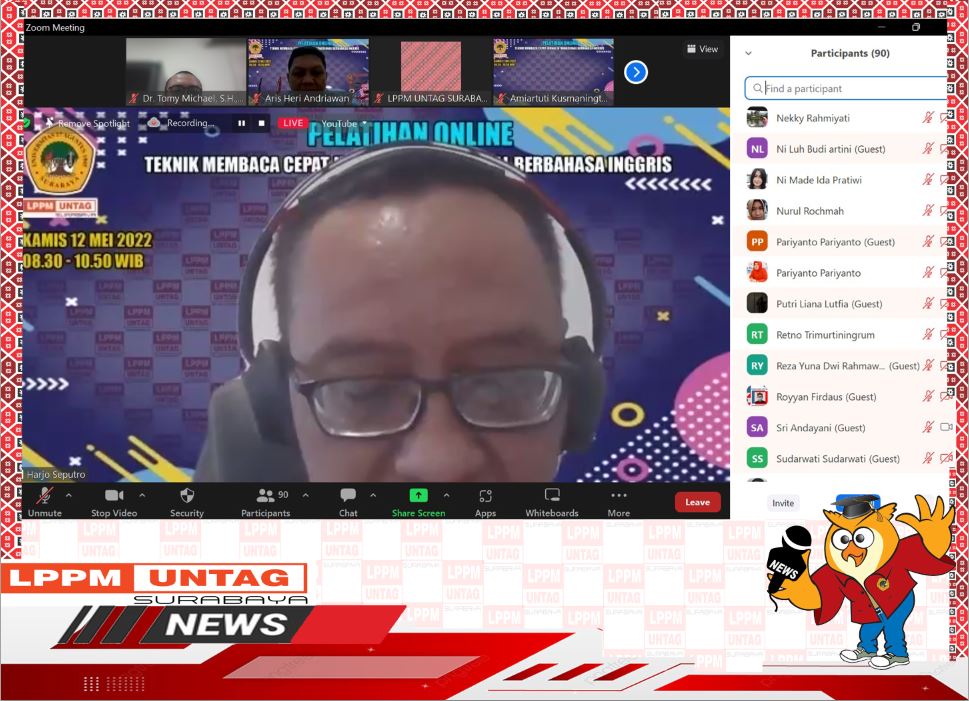
Task: Open chat options arrow beside Chat
Action: pyautogui.click(x=373, y=495)
